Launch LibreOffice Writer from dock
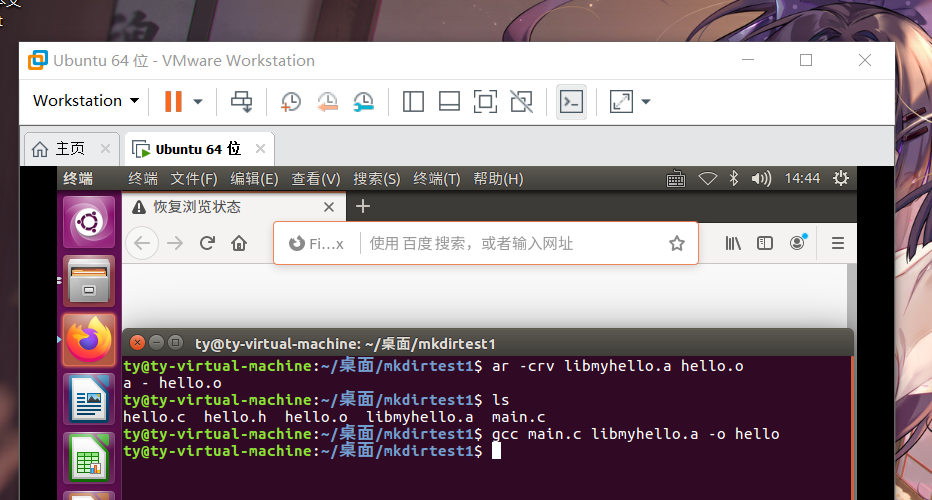The height and width of the screenshot is (500, 932). coord(89,399)
